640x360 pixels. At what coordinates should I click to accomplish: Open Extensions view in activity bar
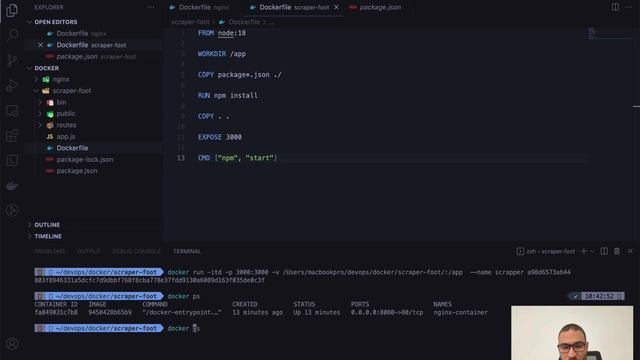click(x=12, y=136)
